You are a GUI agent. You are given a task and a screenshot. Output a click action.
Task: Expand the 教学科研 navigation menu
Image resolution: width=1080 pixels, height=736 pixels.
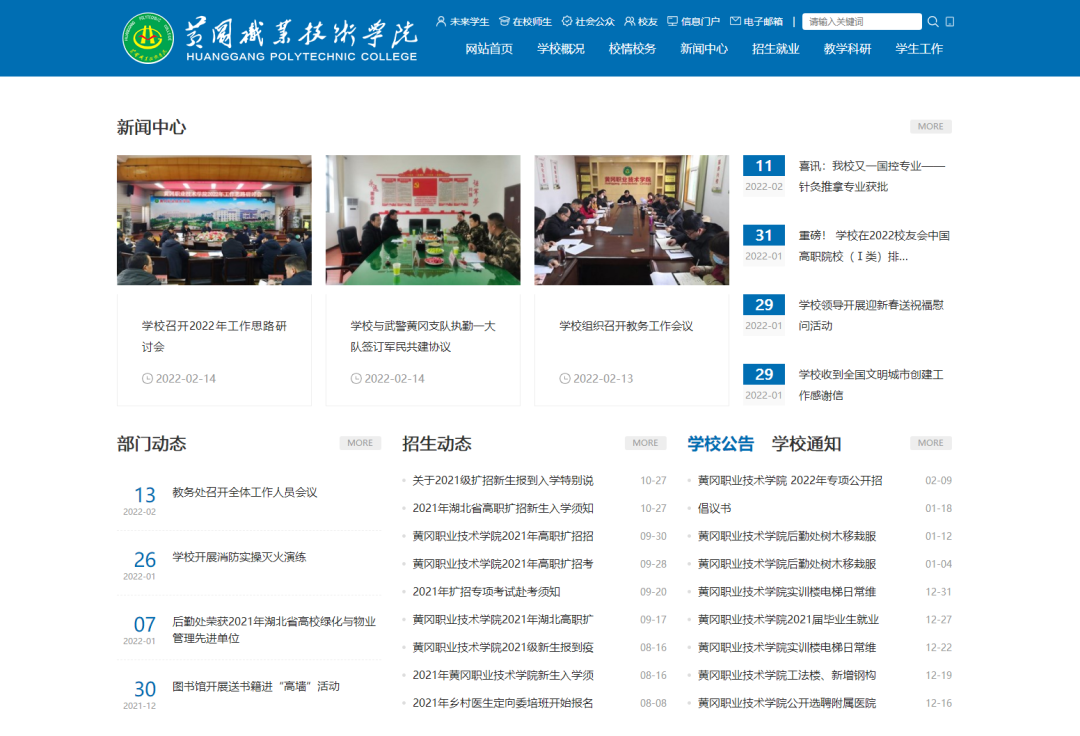(x=847, y=49)
